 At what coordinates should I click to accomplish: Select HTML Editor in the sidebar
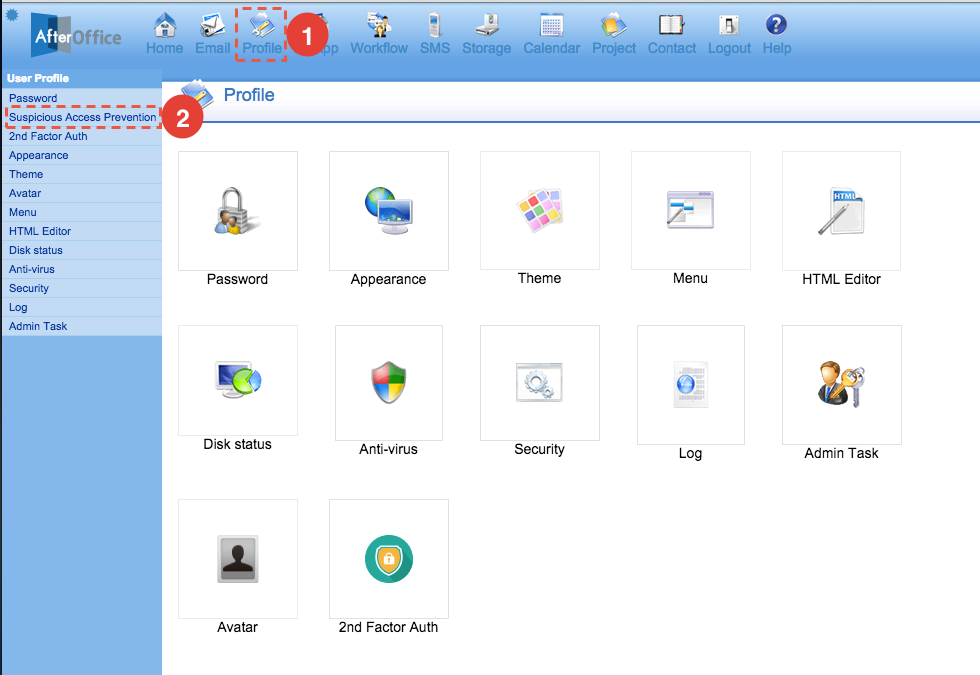(82, 231)
